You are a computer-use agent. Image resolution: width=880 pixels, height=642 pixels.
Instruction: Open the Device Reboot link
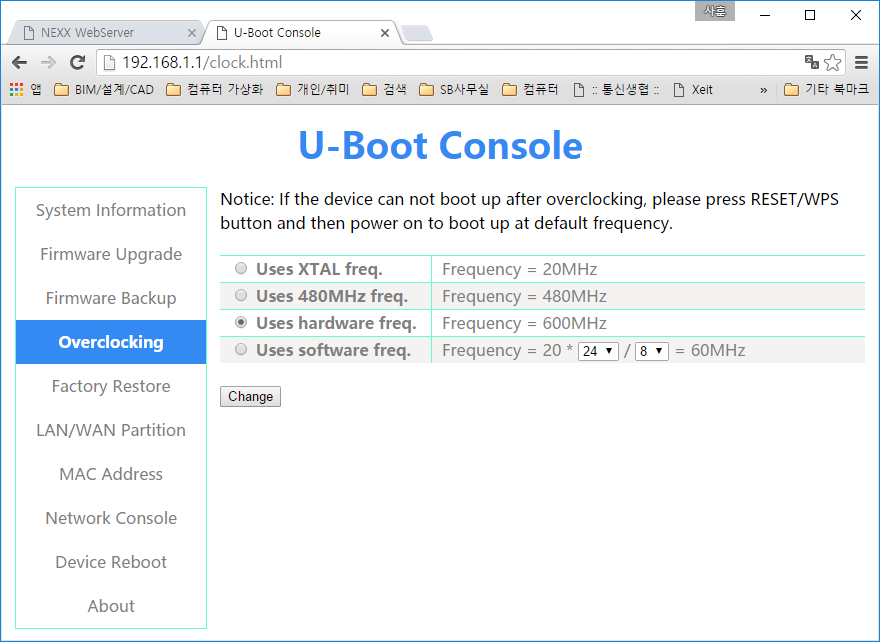click(111, 562)
